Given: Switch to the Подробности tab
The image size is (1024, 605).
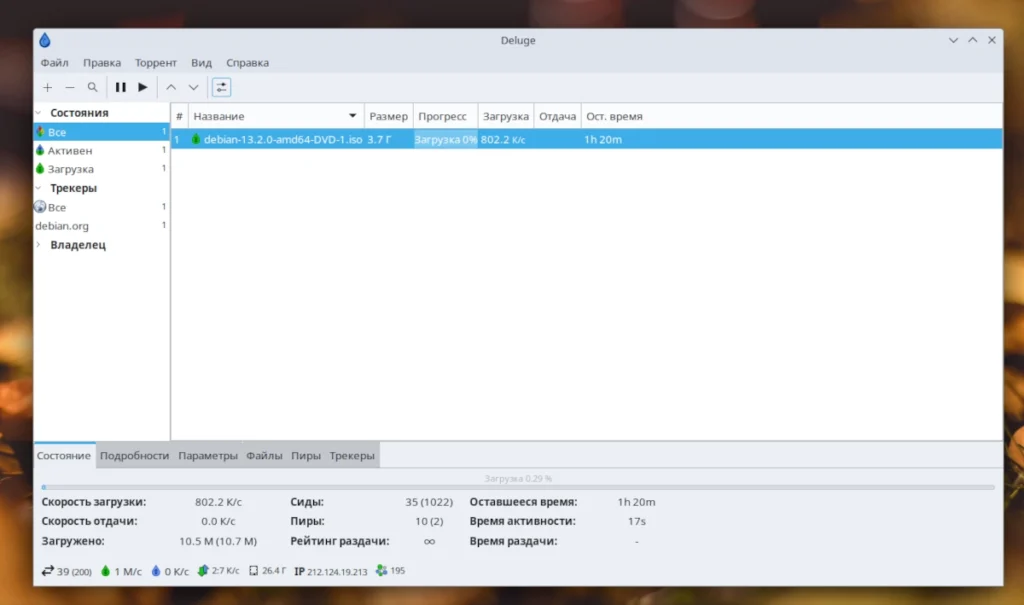Looking at the screenshot, I should coord(135,455).
